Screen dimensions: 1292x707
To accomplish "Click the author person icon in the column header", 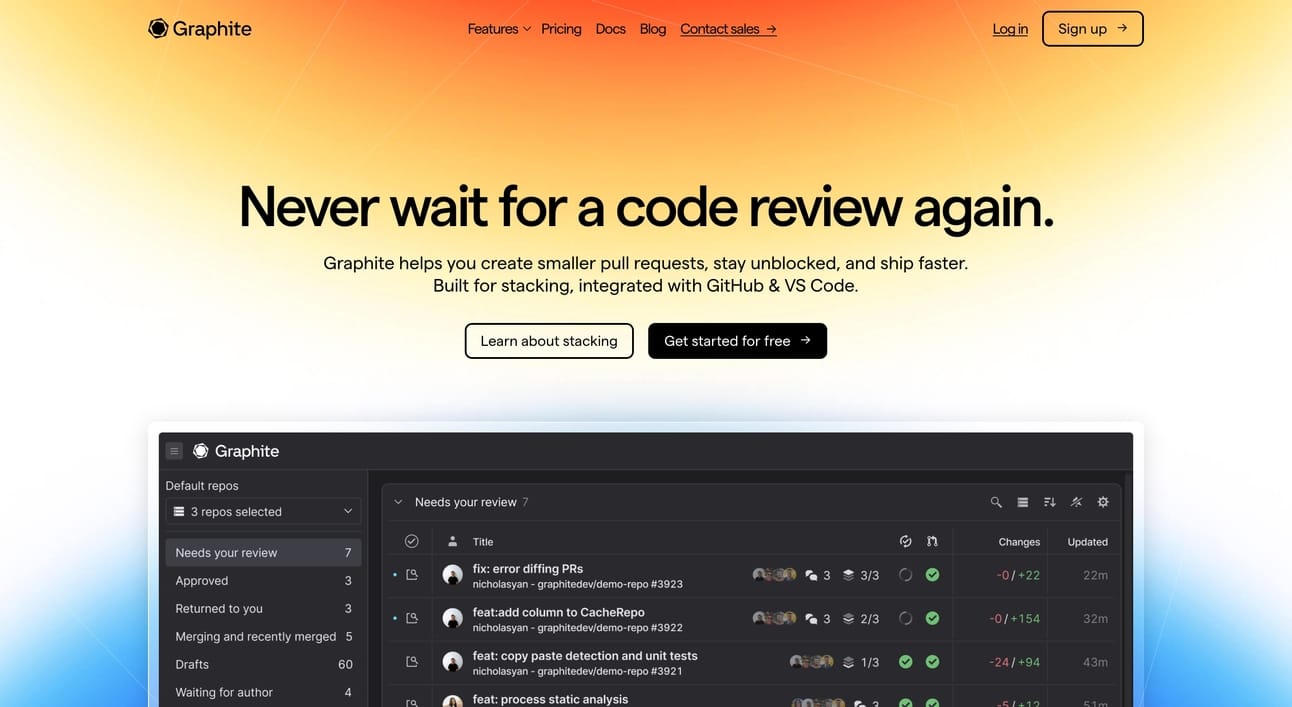I will coord(452,541).
